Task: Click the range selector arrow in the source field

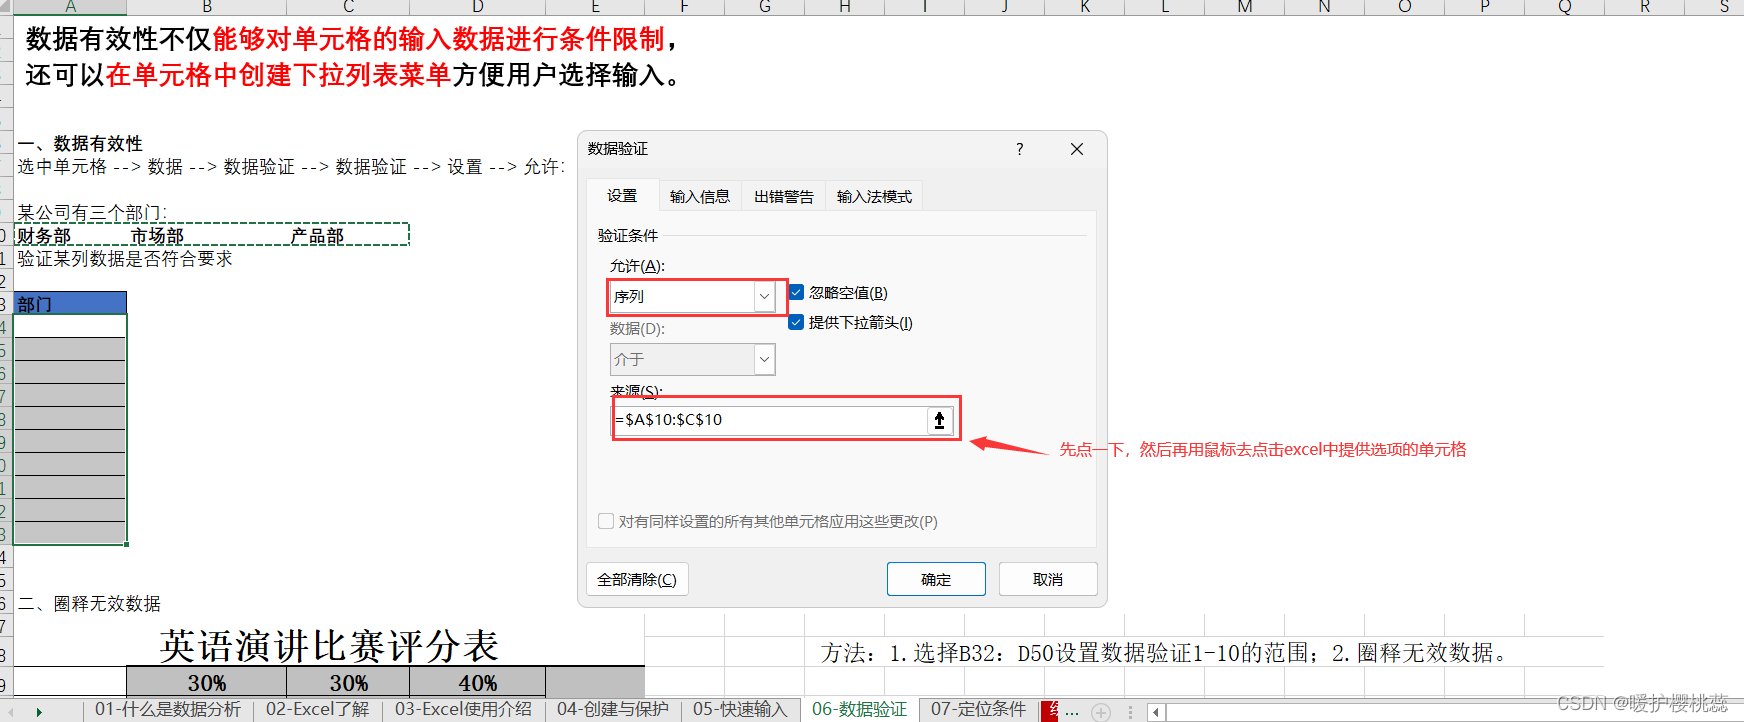Action: (939, 421)
